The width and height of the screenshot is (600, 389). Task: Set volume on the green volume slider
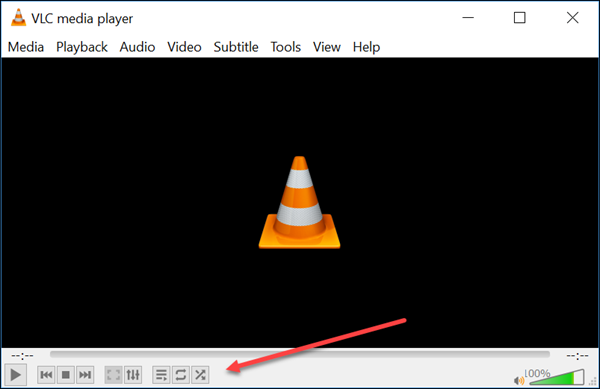click(557, 378)
